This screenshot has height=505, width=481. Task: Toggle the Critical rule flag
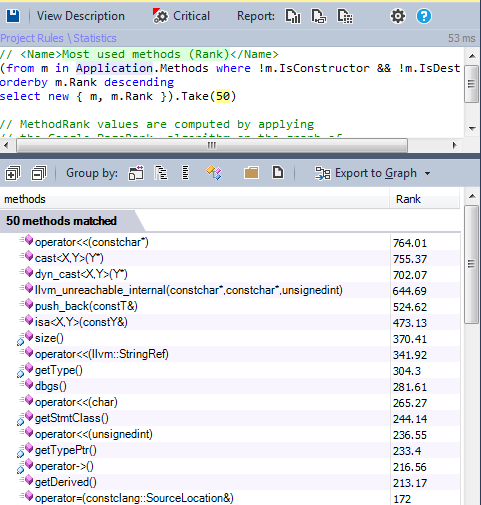(x=181, y=16)
